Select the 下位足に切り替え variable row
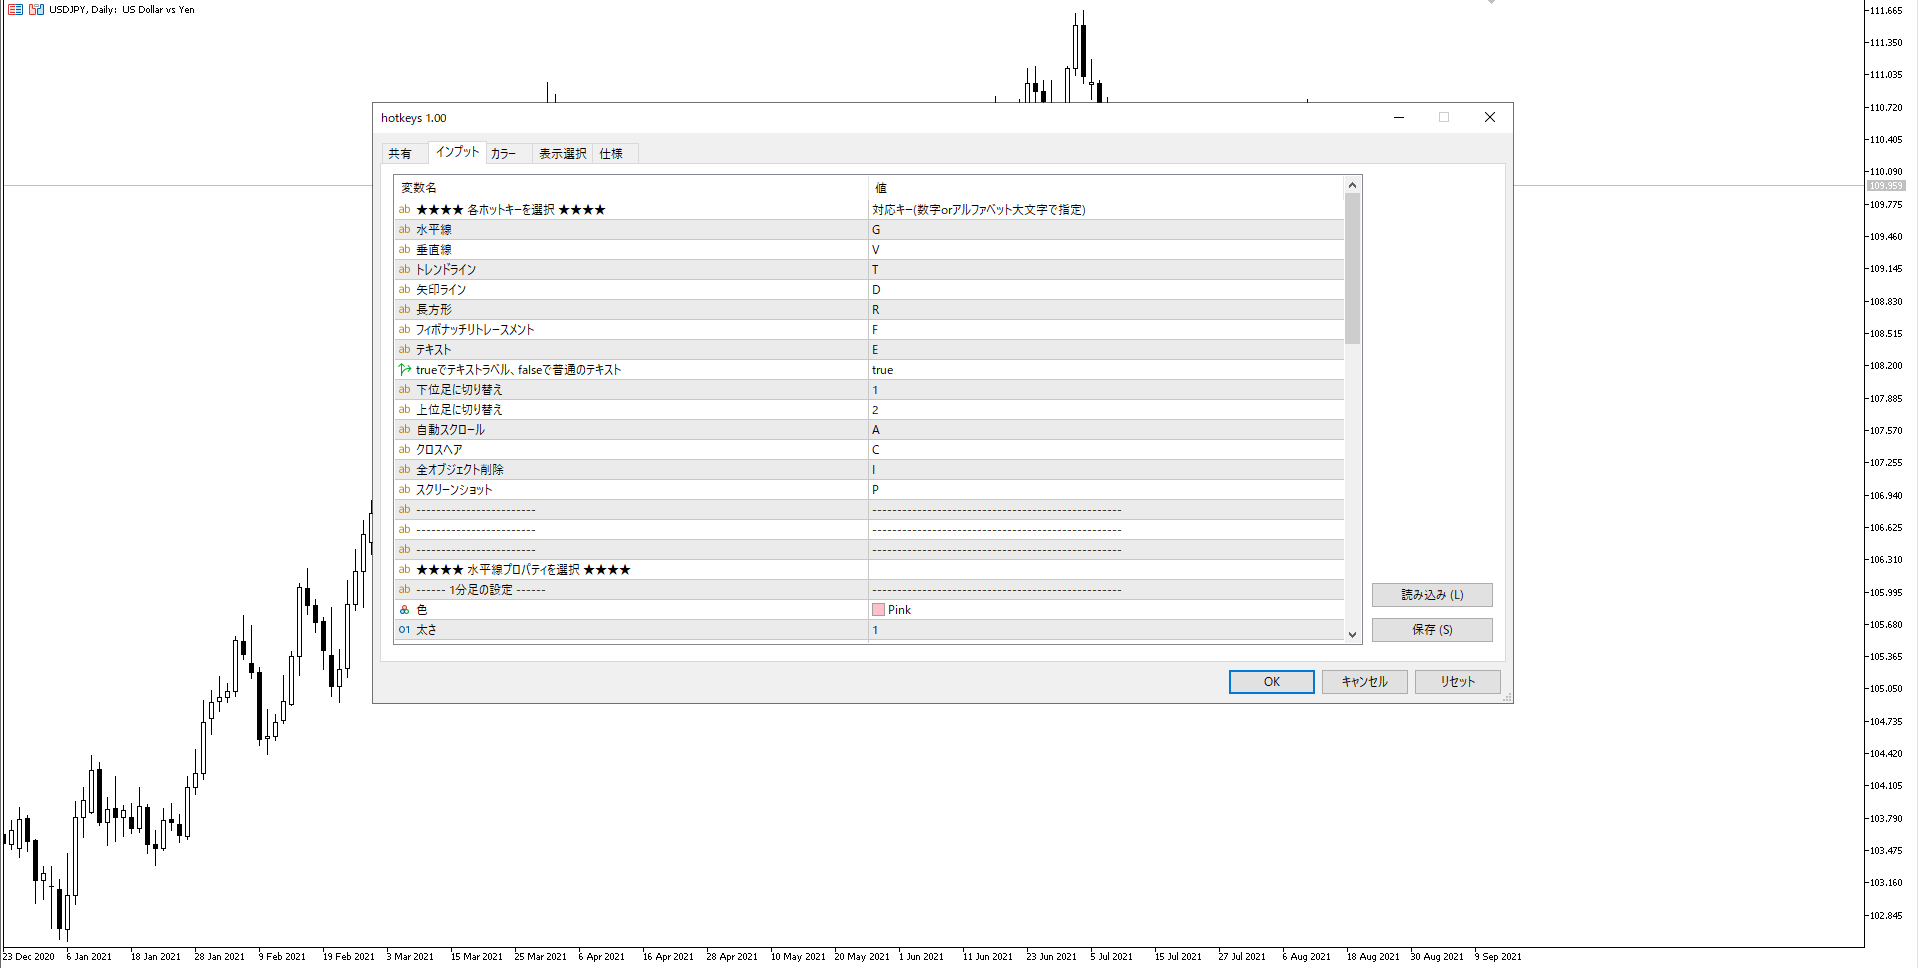Viewport: 1919px width, 968px height. (631, 390)
